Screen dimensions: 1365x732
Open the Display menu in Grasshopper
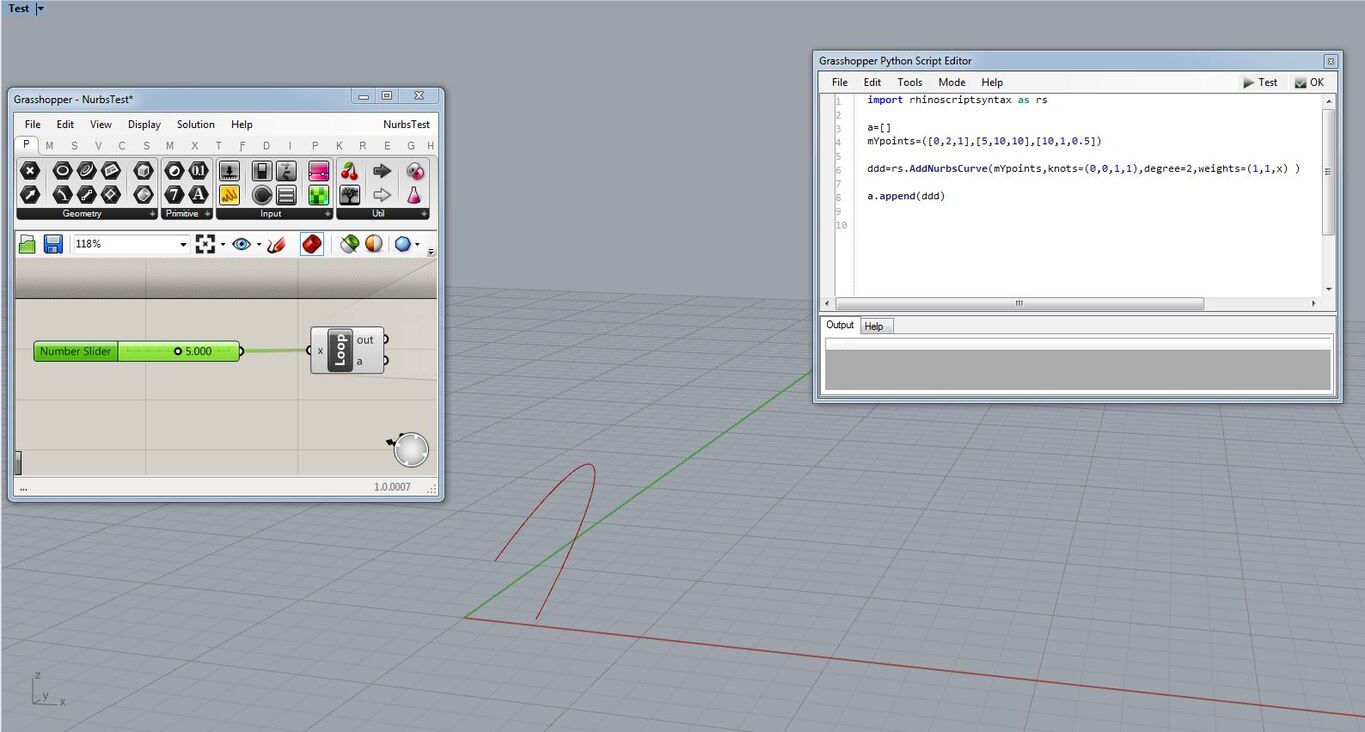144,125
